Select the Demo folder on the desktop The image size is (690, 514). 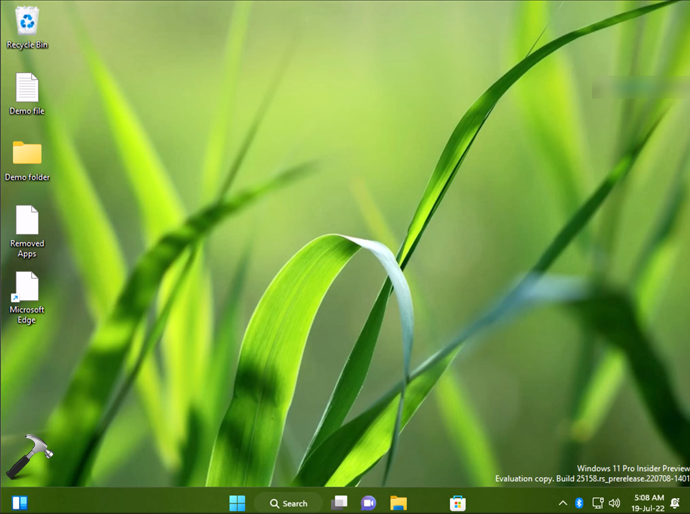pyautogui.click(x=27, y=153)
